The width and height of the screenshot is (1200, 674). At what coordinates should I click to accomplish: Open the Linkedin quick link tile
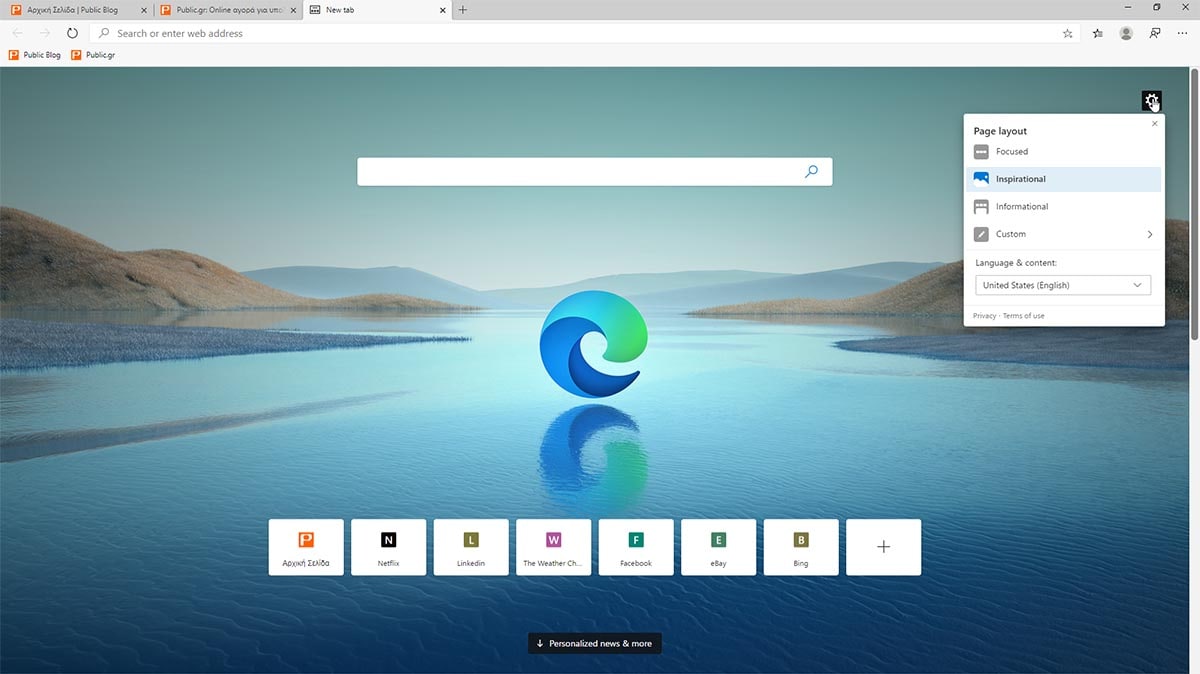pyautogui.click(x=471, y=546)
